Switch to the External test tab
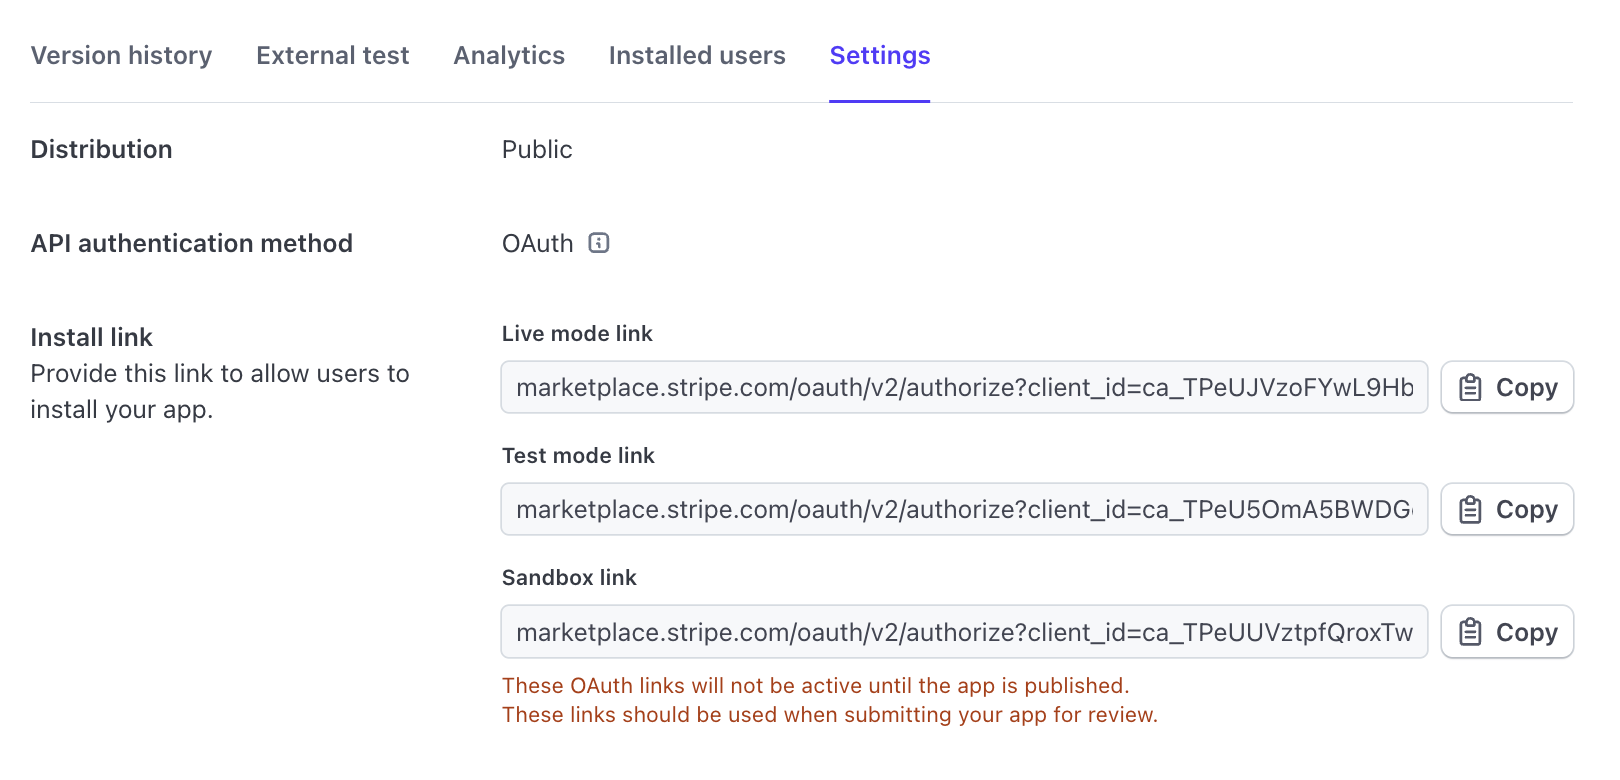This screenshot has height=780, width=1620. [x=332, y=56]
